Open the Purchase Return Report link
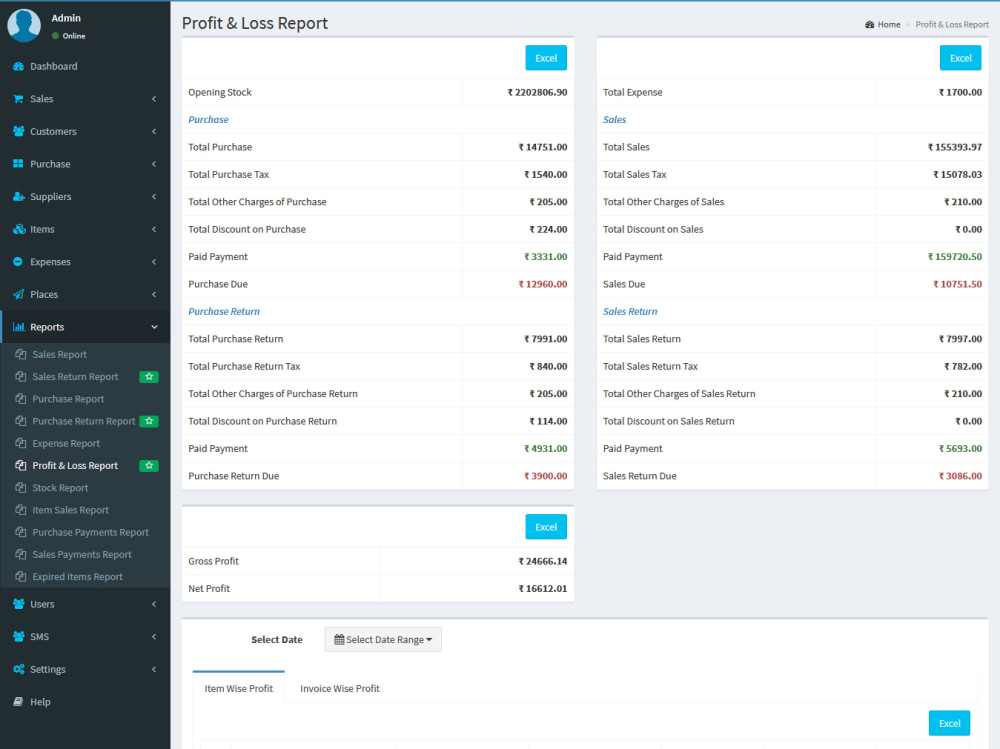Viewport: 1000px width, 749px height. point(84,421)
